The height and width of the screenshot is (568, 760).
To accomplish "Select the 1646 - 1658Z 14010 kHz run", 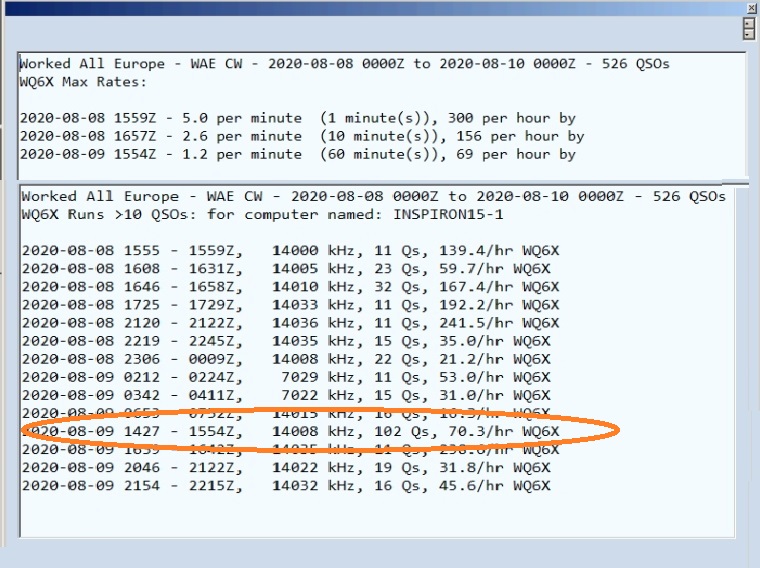I will [290, 287].
